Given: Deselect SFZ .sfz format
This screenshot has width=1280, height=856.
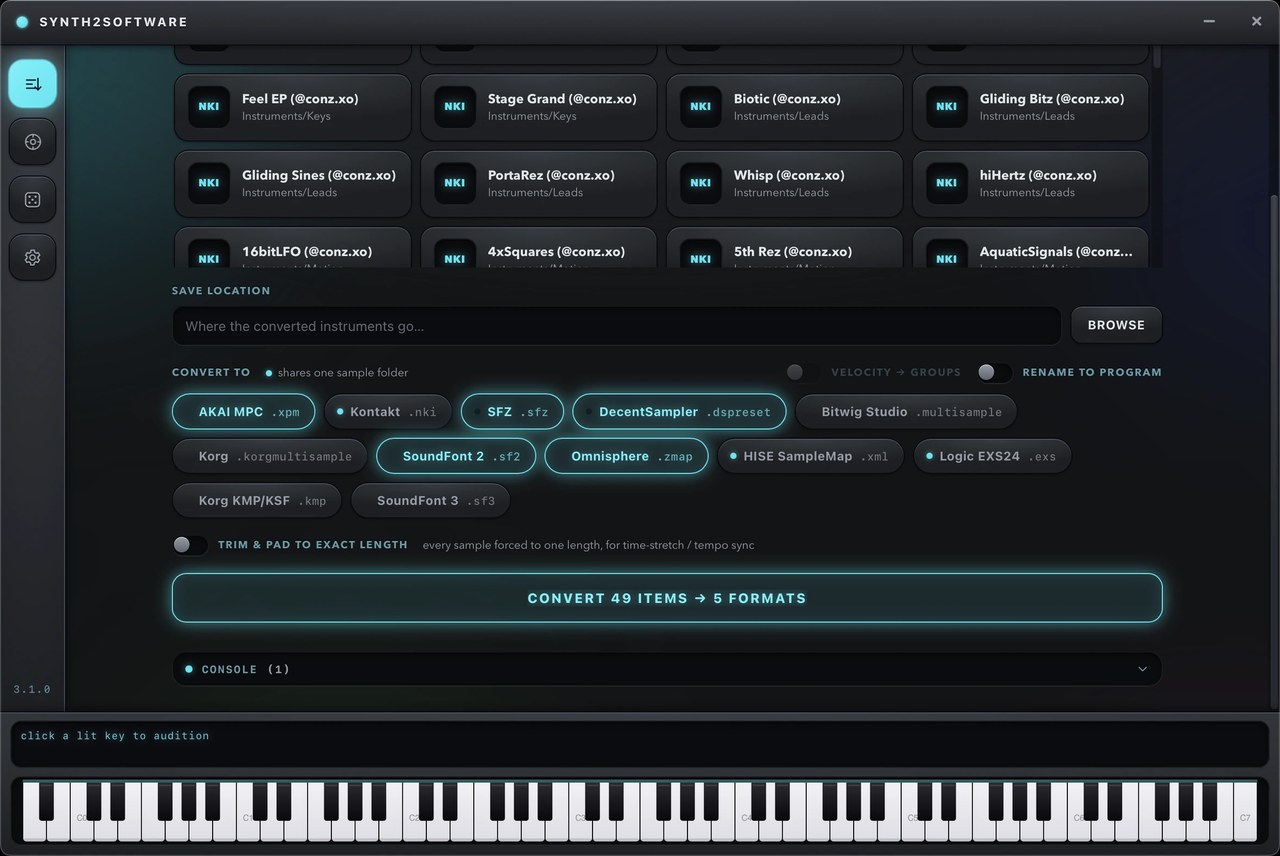Looking at the screenshot, I should tap(512, 412).
